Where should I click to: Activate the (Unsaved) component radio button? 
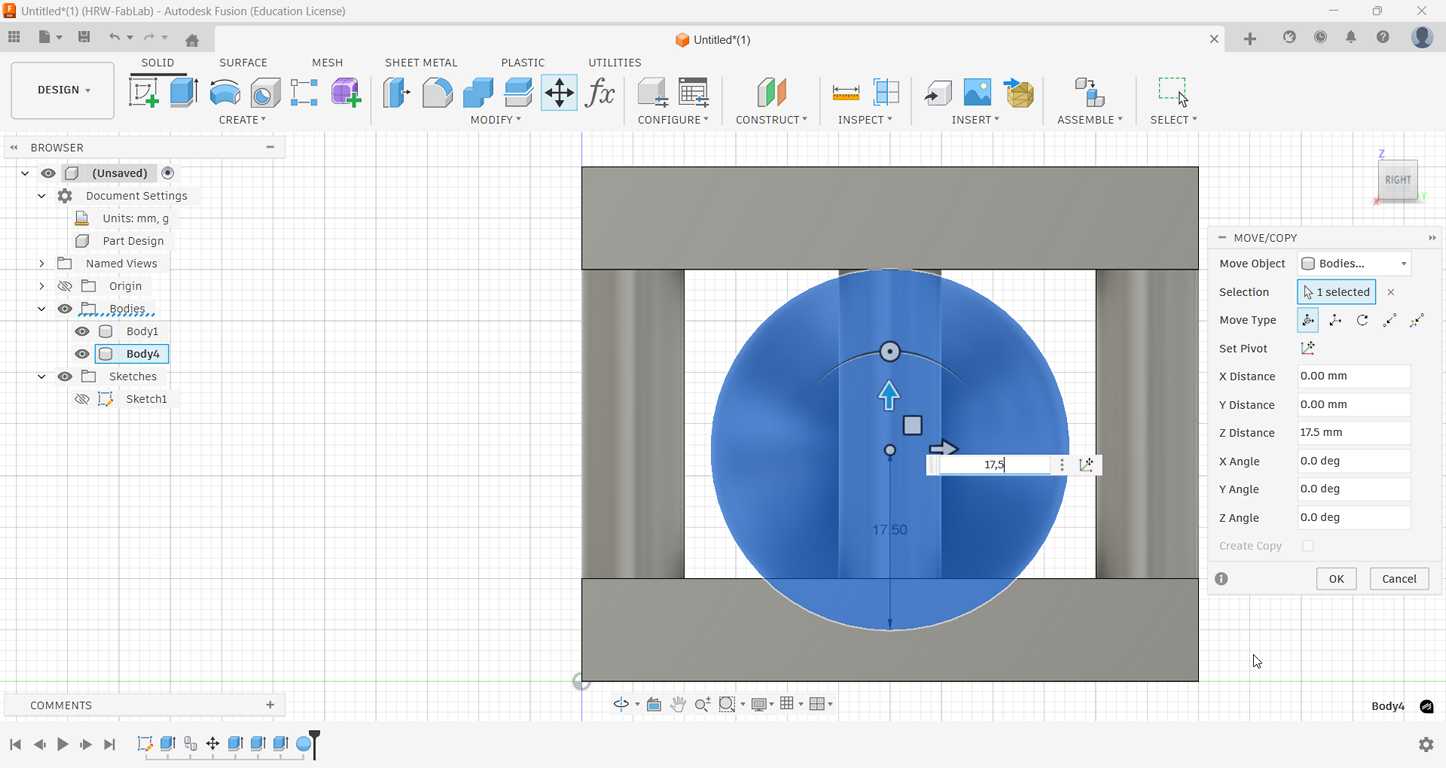tap(168, 173)
